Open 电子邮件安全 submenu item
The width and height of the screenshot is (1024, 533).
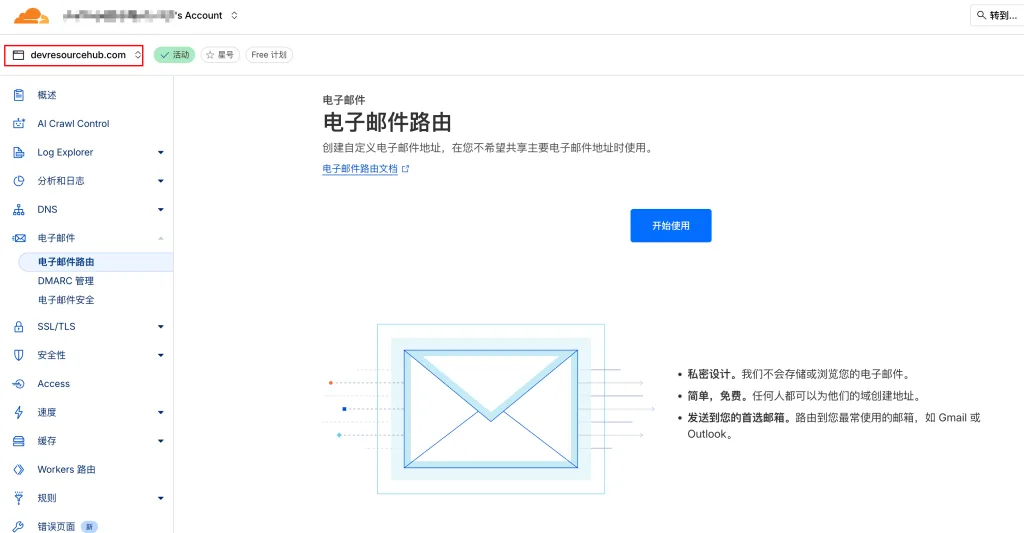(x=66, y=300)
